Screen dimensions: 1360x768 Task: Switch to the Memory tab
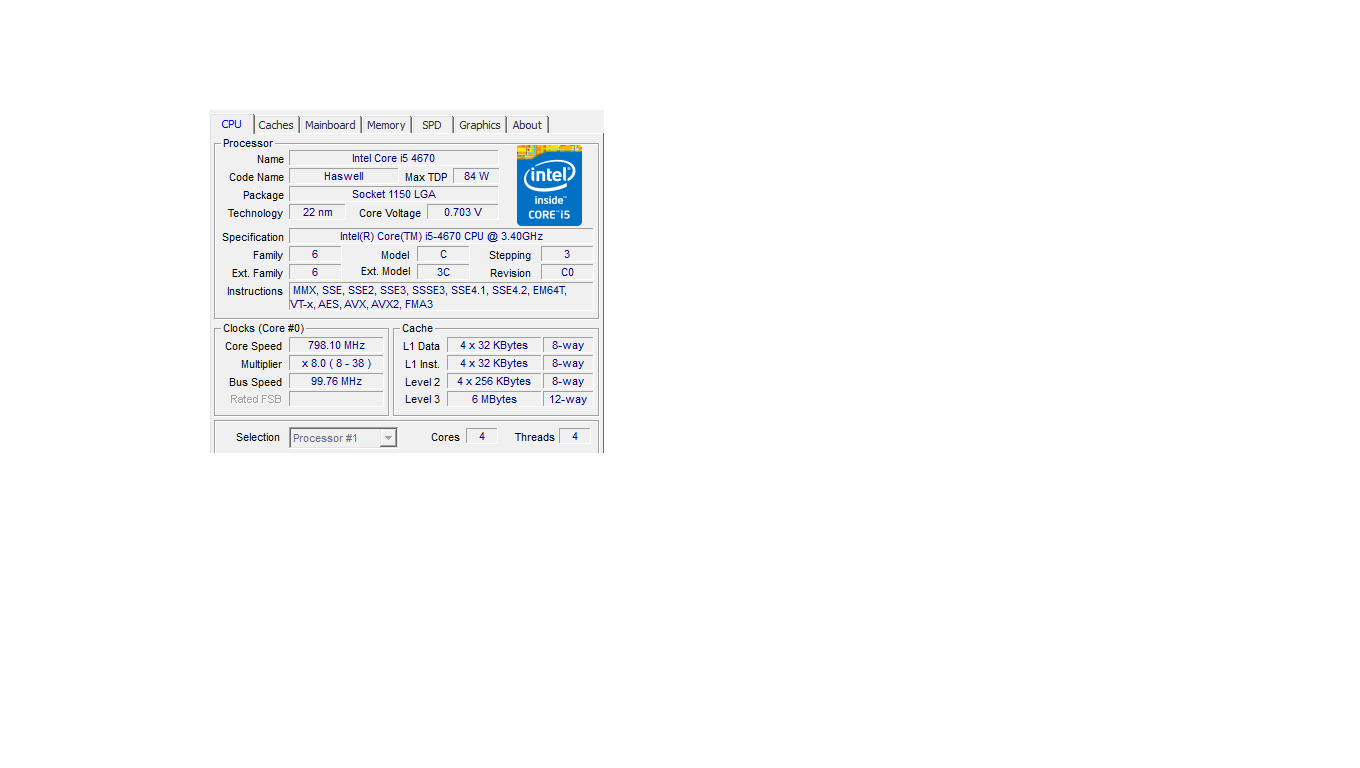pyautogui.click(x=386, y=125)
